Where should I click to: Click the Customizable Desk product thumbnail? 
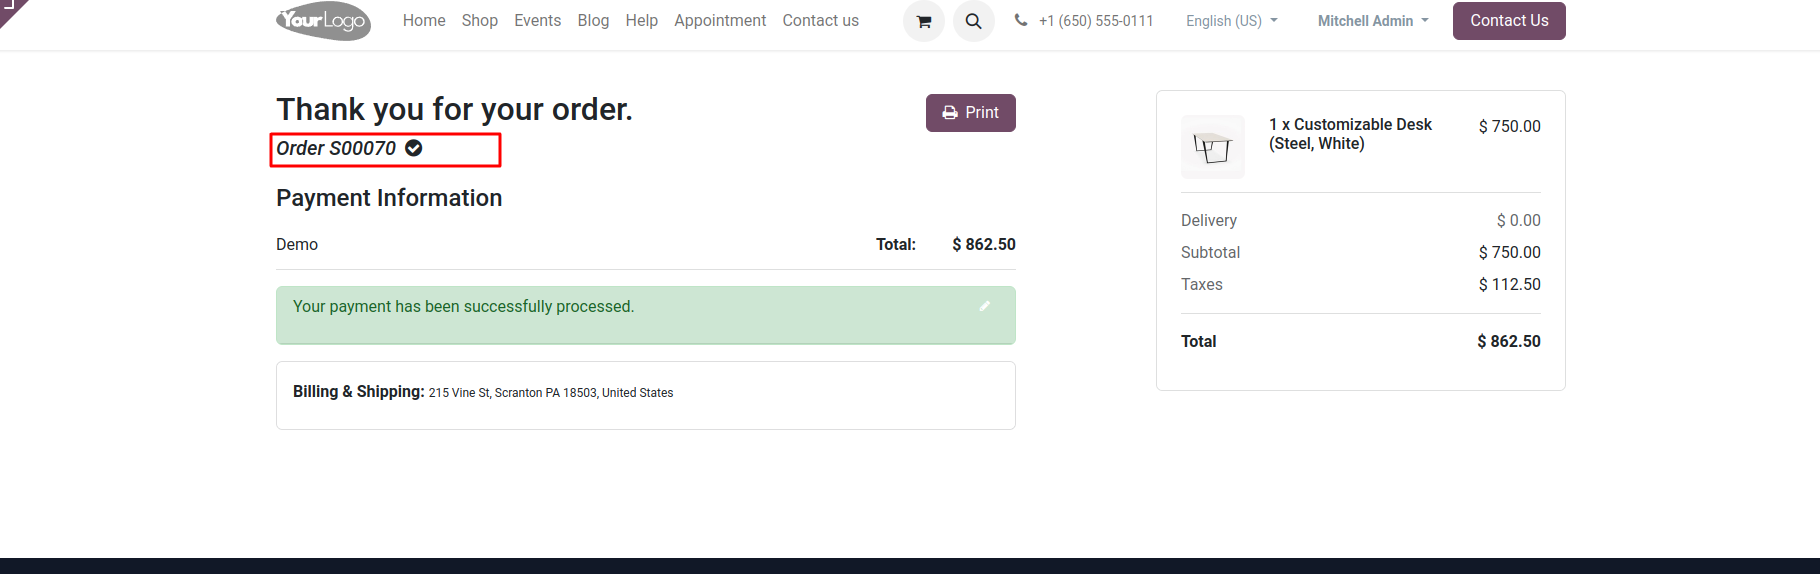click(1213, 147)
